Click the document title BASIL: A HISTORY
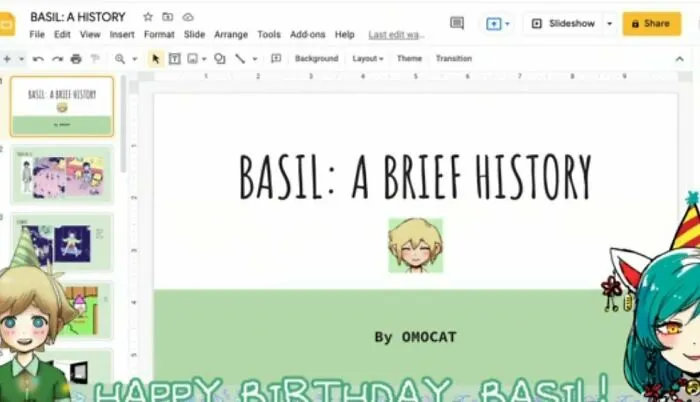 click(78, 17)
